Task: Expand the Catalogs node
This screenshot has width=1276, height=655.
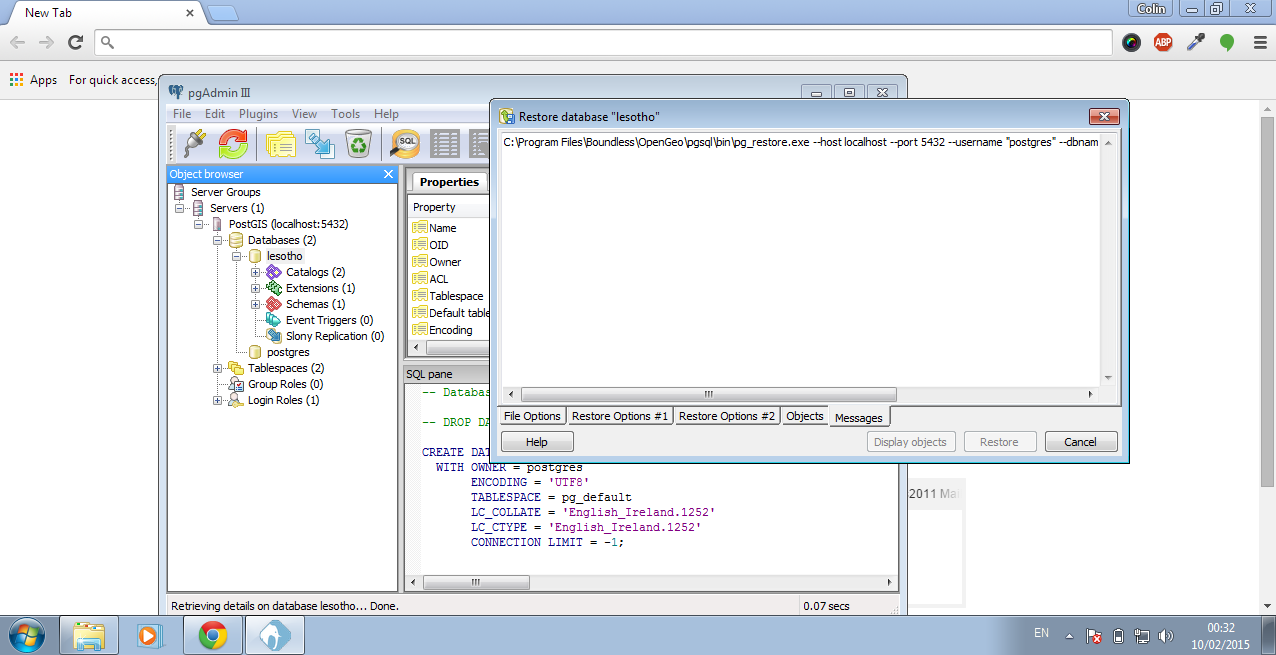Action: click(x=256, y=272)
